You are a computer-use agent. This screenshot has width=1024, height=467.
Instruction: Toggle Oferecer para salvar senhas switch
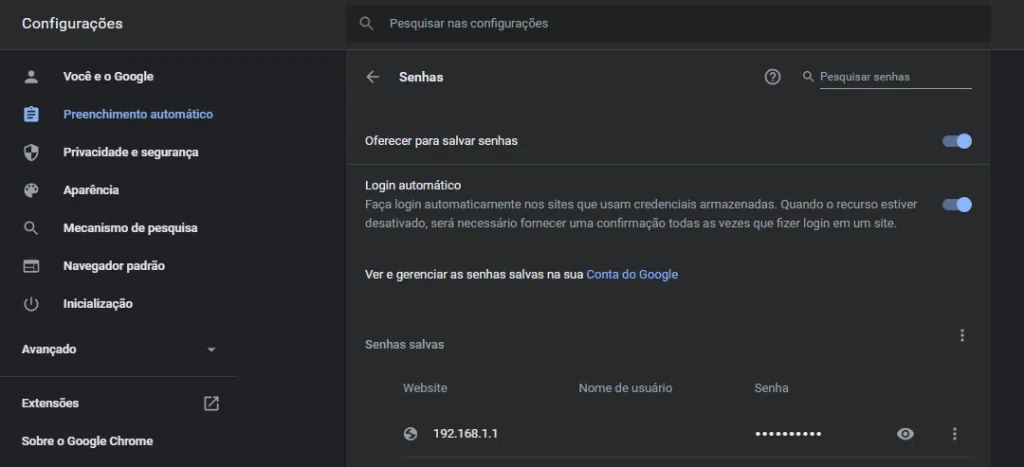pos(957,141)
